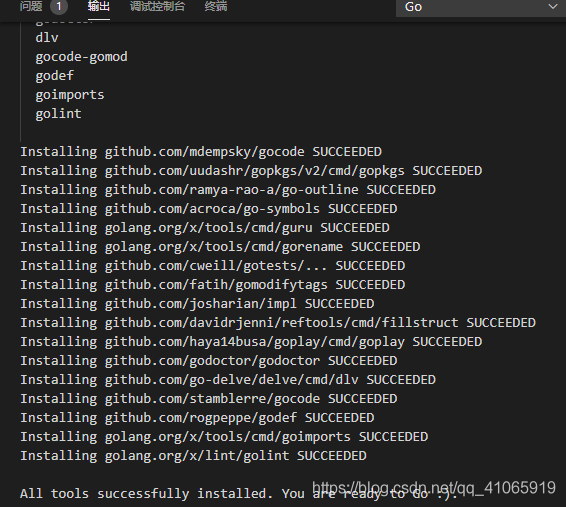Screen dimensions: 566x507
Task: Click github.com/josharian/impl path
Action: 201,304
